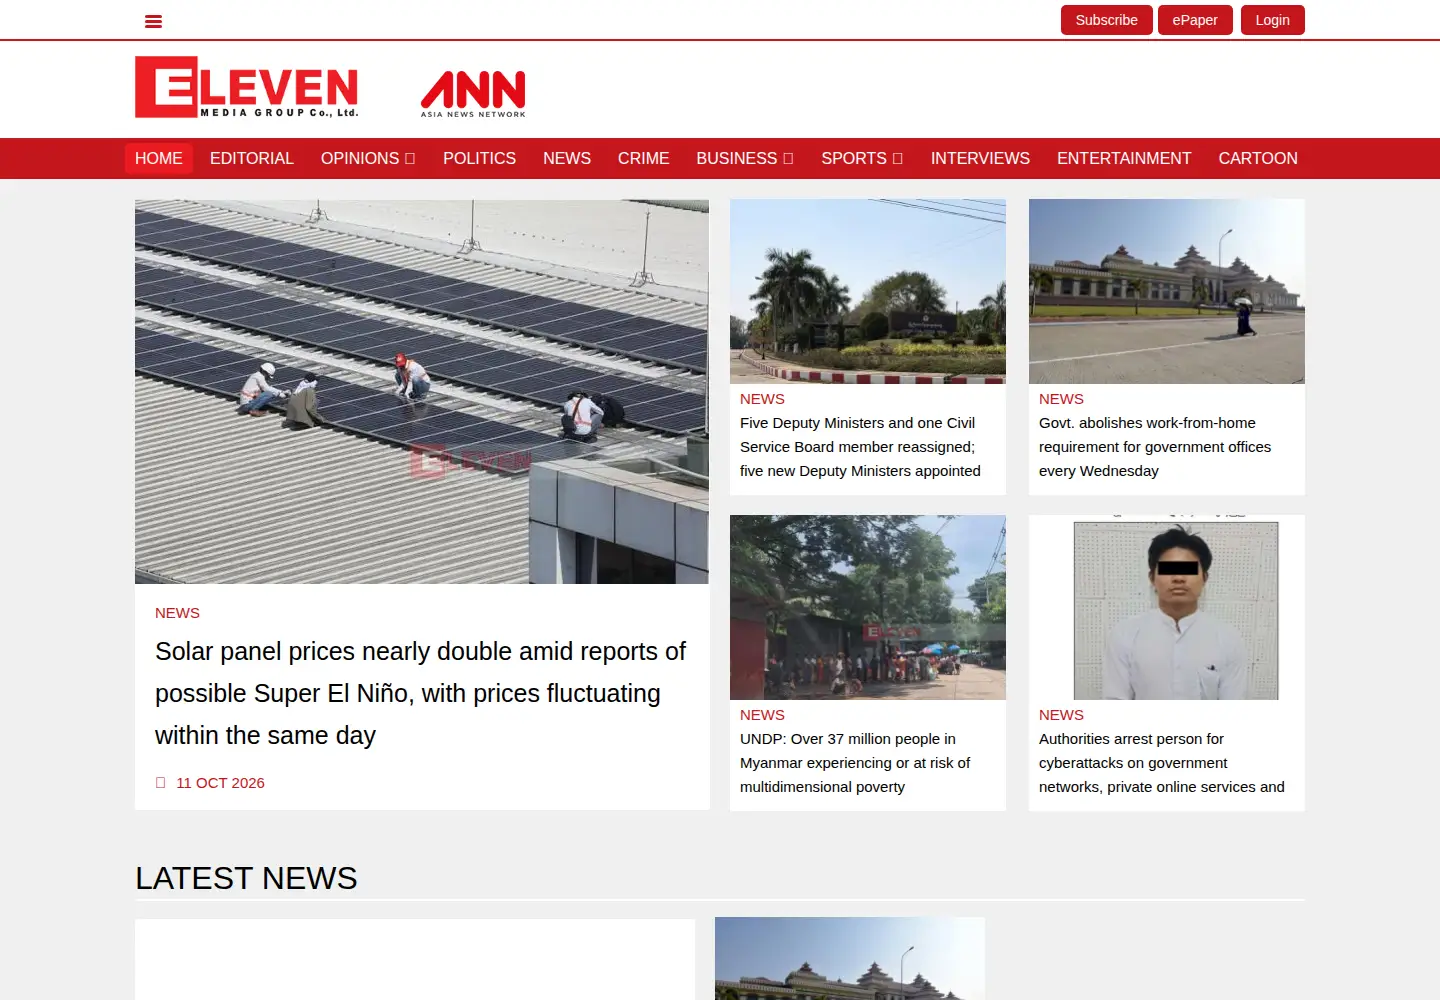Open the ePaper button

[x=1195, y=20]
